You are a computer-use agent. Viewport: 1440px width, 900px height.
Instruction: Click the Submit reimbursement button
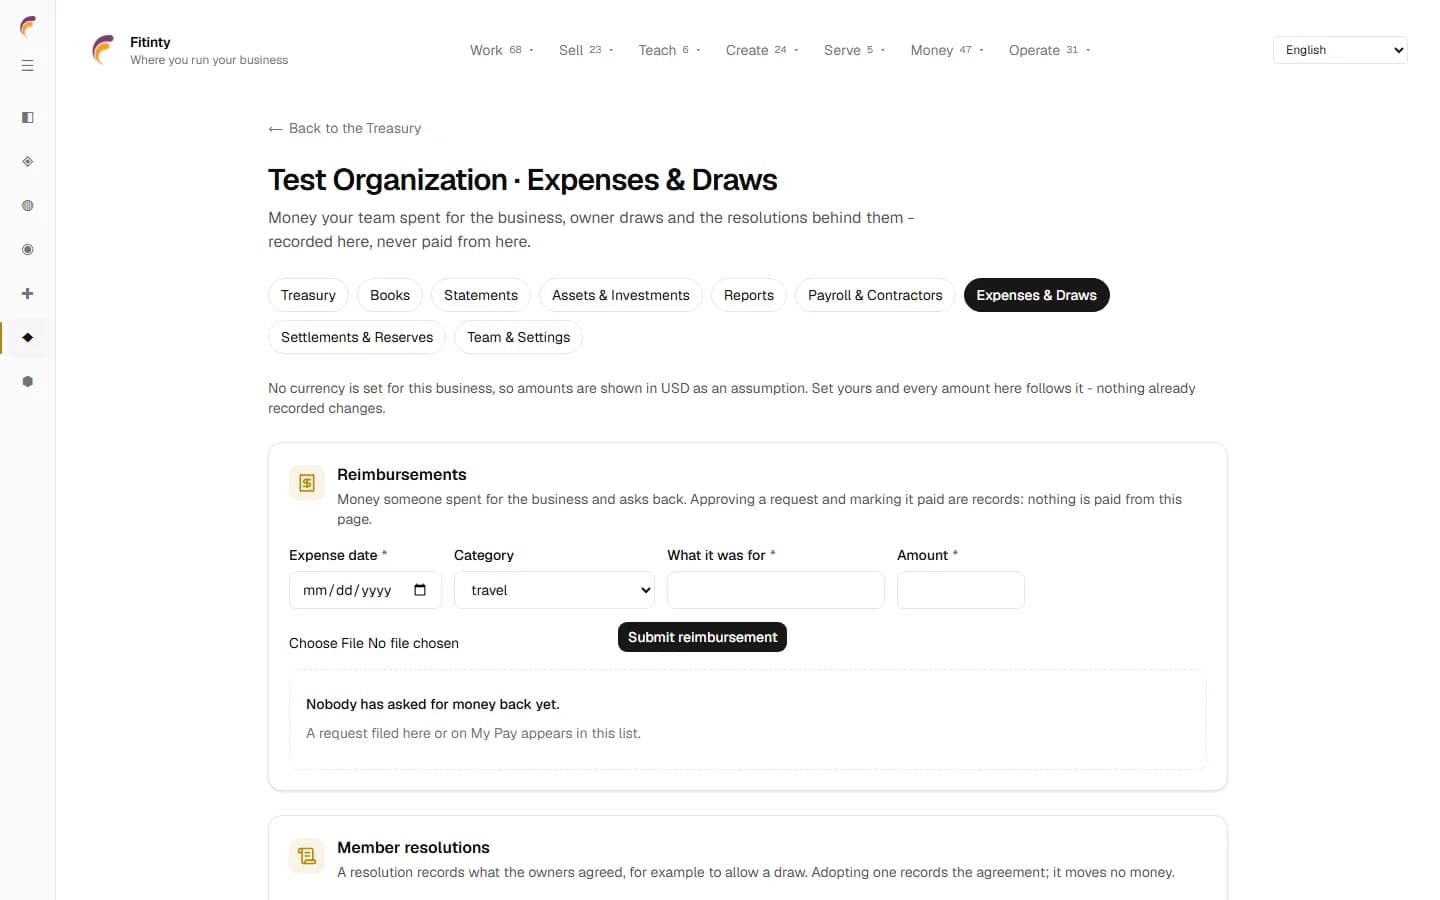tap(702, 637)
